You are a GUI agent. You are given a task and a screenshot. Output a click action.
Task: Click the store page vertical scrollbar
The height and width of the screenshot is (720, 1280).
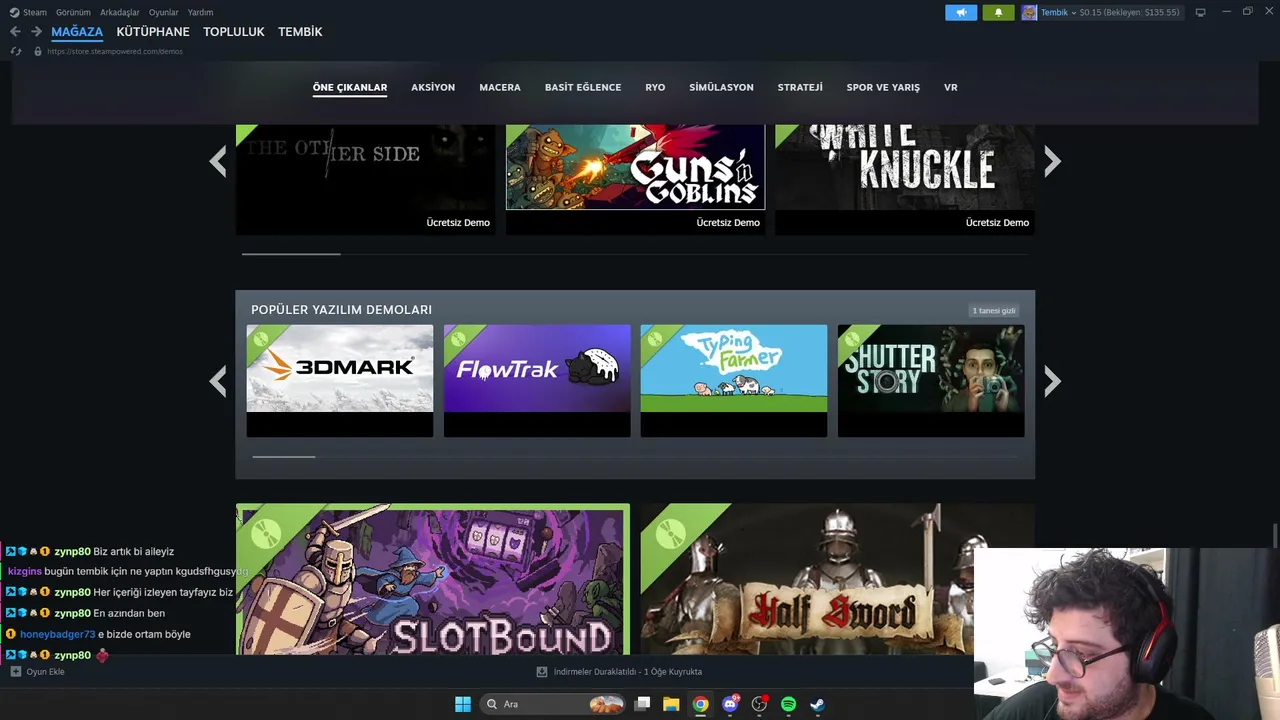[x=1275, y=535]
